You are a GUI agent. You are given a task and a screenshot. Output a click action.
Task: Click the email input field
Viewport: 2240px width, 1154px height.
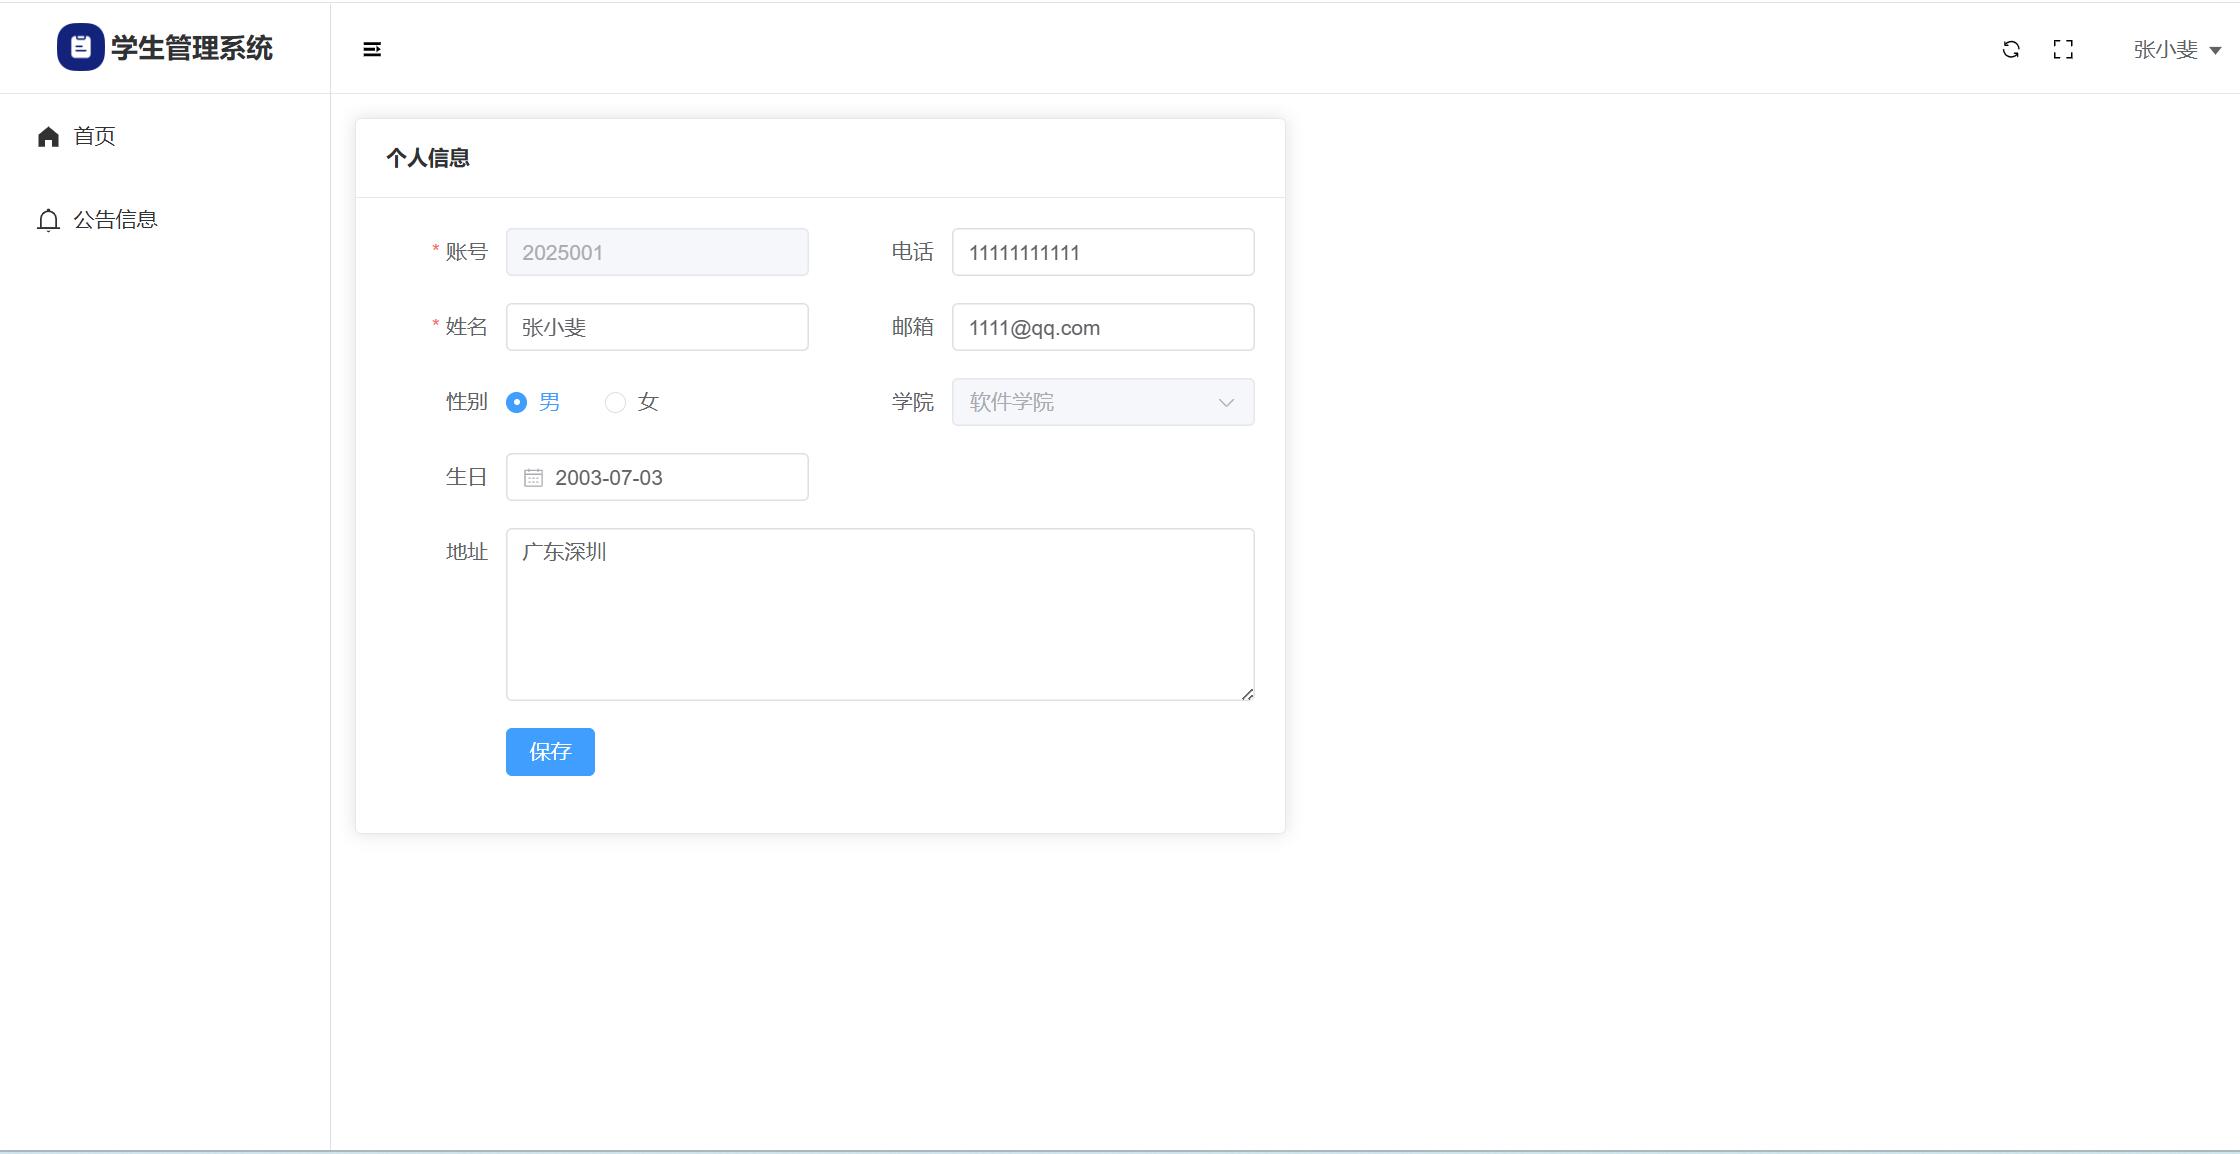click(1102, 327)
